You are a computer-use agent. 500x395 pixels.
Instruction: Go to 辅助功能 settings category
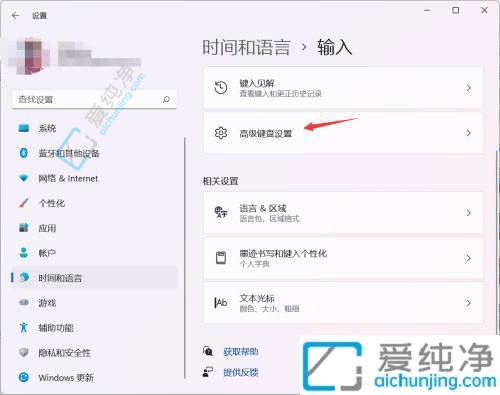pyautogui.click(x=94, y=327)
